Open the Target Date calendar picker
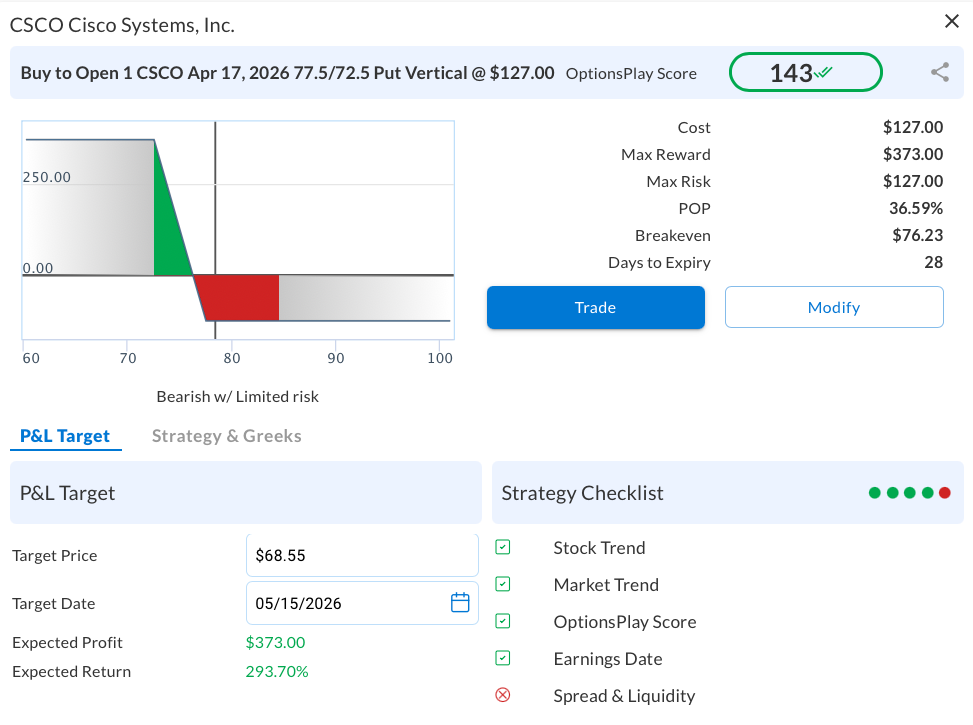The image size is (973, 725). coord(460,602)
